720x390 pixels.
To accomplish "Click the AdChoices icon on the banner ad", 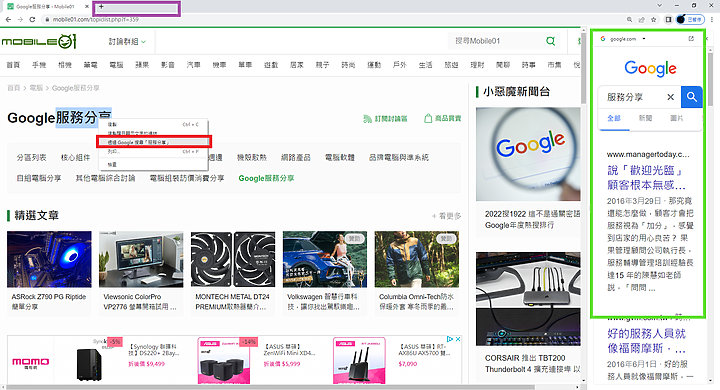I will coord(450,339).
